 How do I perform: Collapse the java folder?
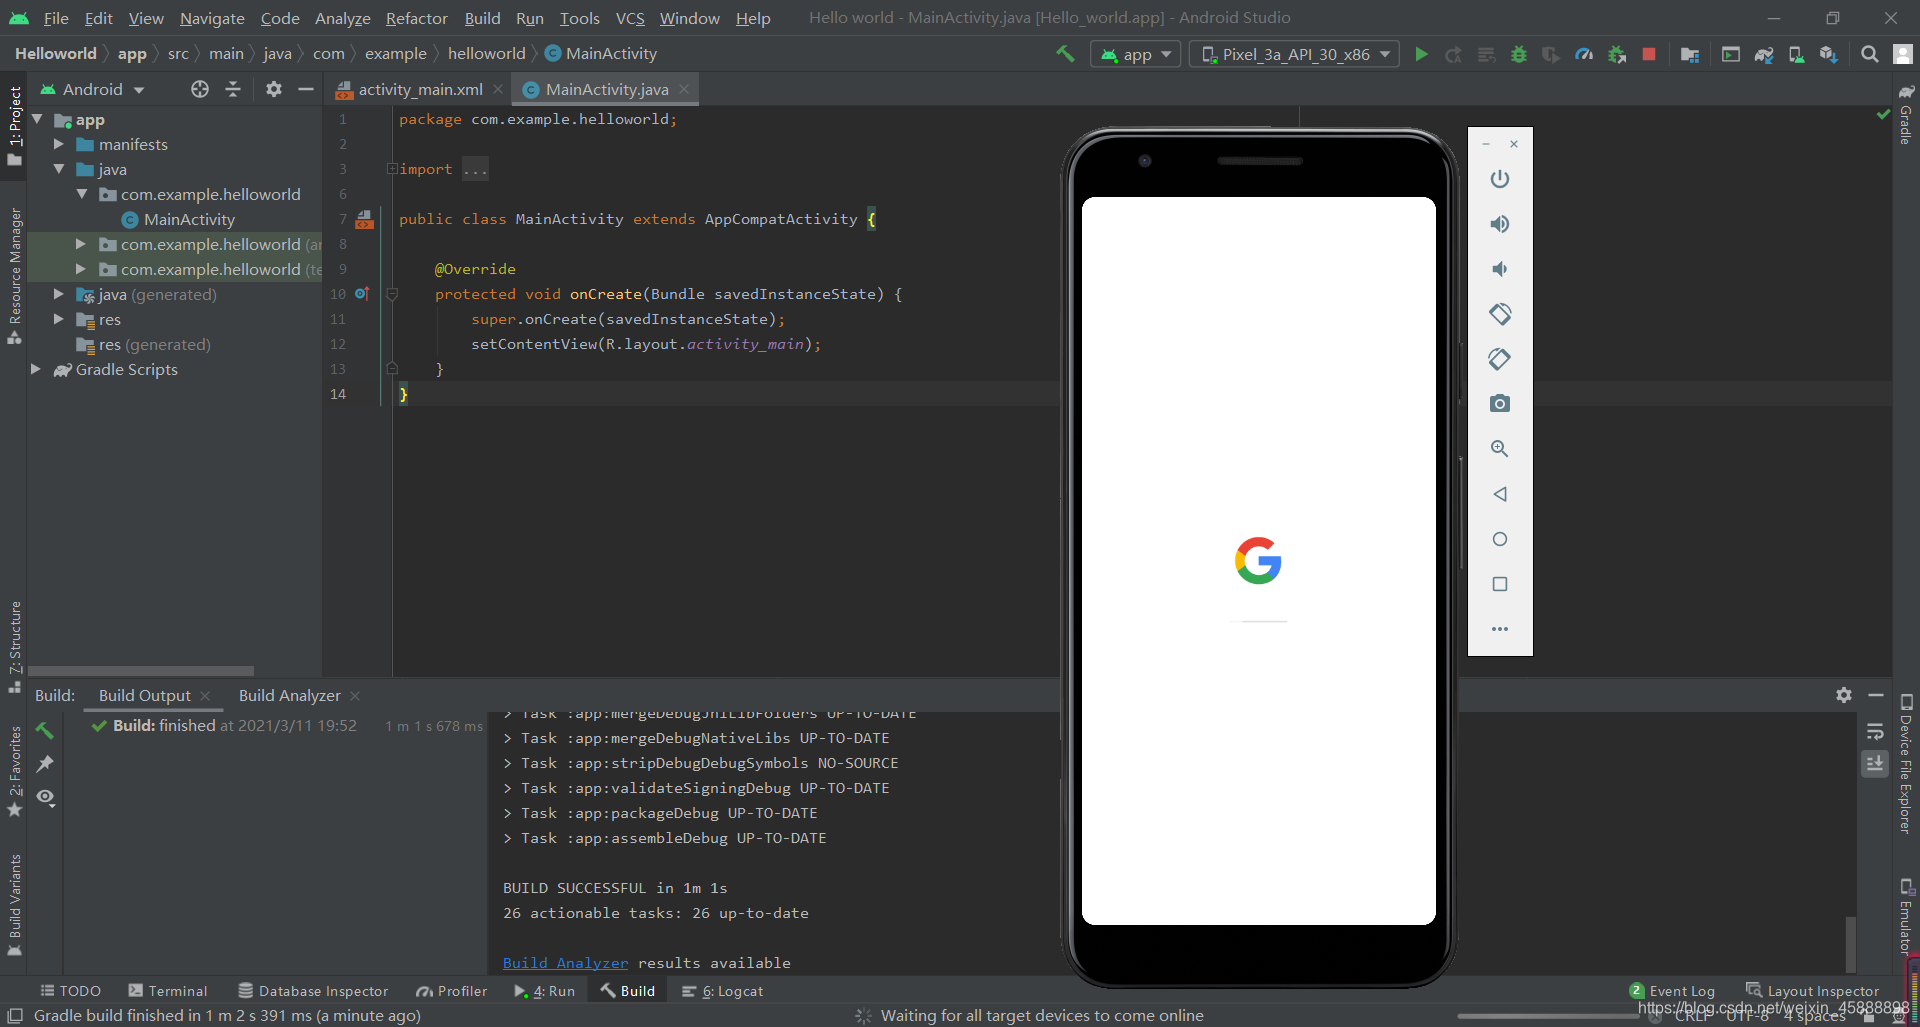[x=59, y=169]
